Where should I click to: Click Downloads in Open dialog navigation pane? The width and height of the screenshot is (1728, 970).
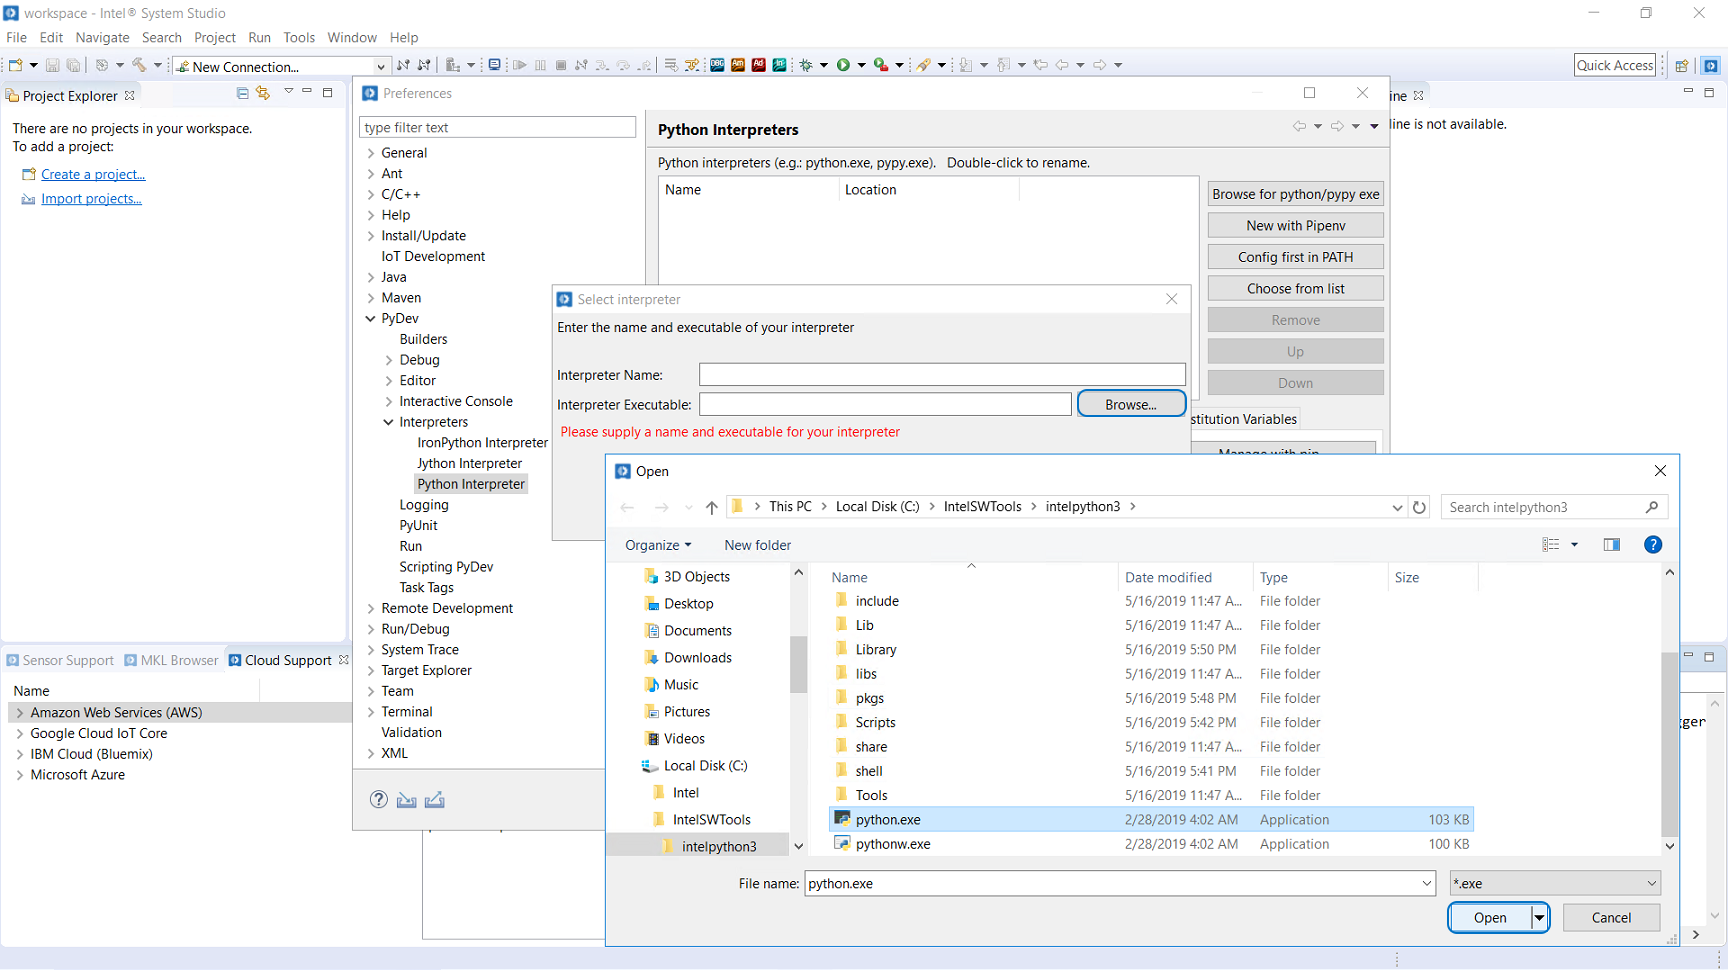697,657
